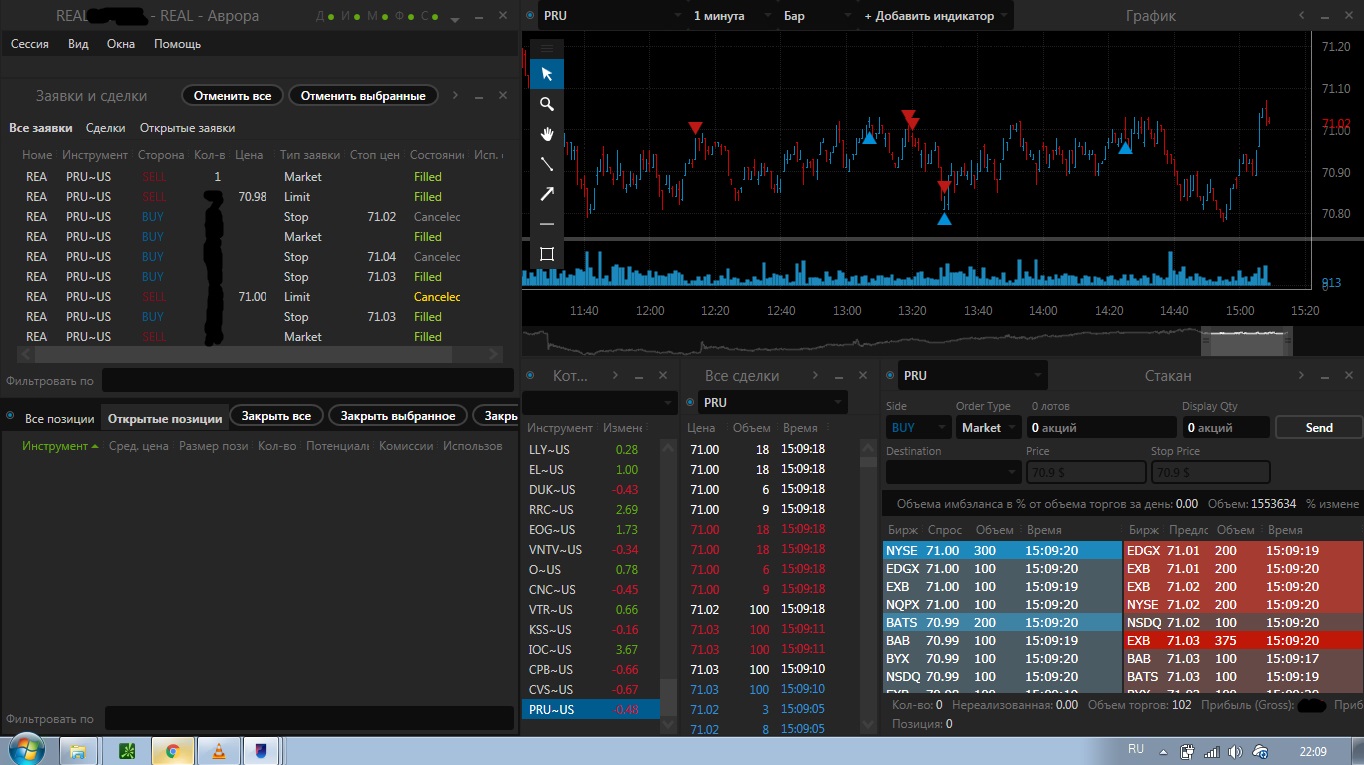This screenshot has height=765, width=1364.
Task: Open the Стакан PRU symbol dropdown
Action: (x=972, y=375)
